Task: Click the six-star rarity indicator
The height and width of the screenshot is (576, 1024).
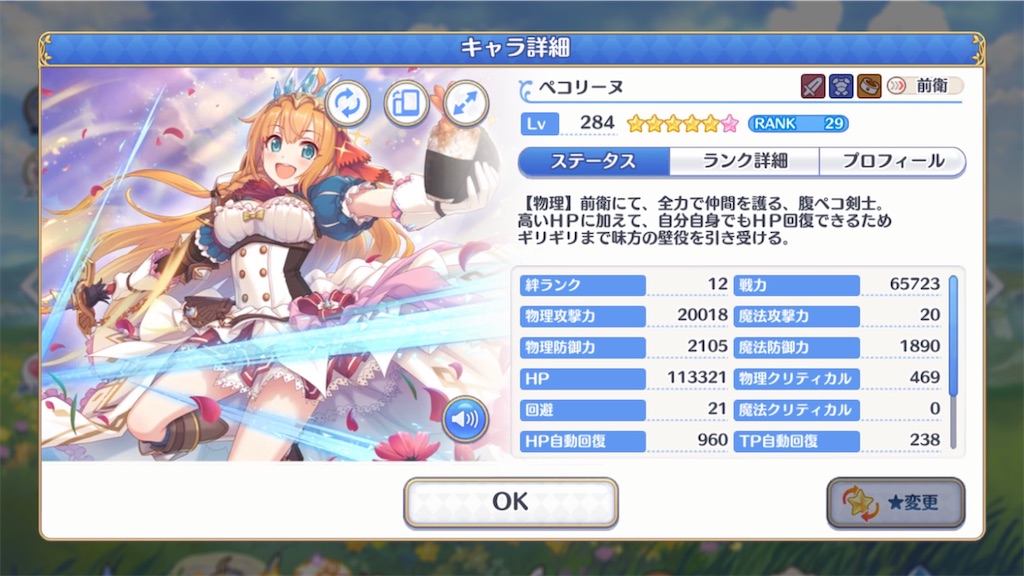Action: click(x=682, y=123)
